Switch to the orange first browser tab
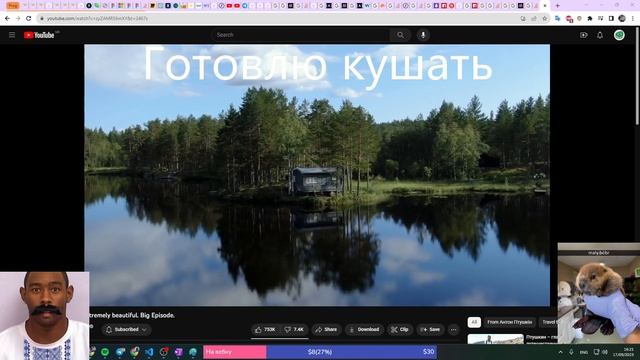This screenshot has width=640, height=360. click(x=13, y=6)
